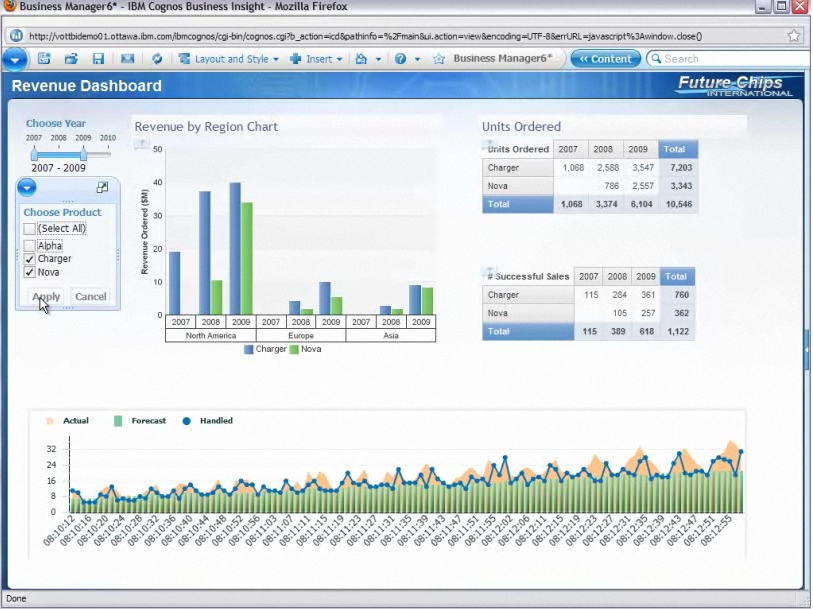Screen dimensions: 813x609
Task: Click the Revenue Dashboard heading
Action: 87,86
